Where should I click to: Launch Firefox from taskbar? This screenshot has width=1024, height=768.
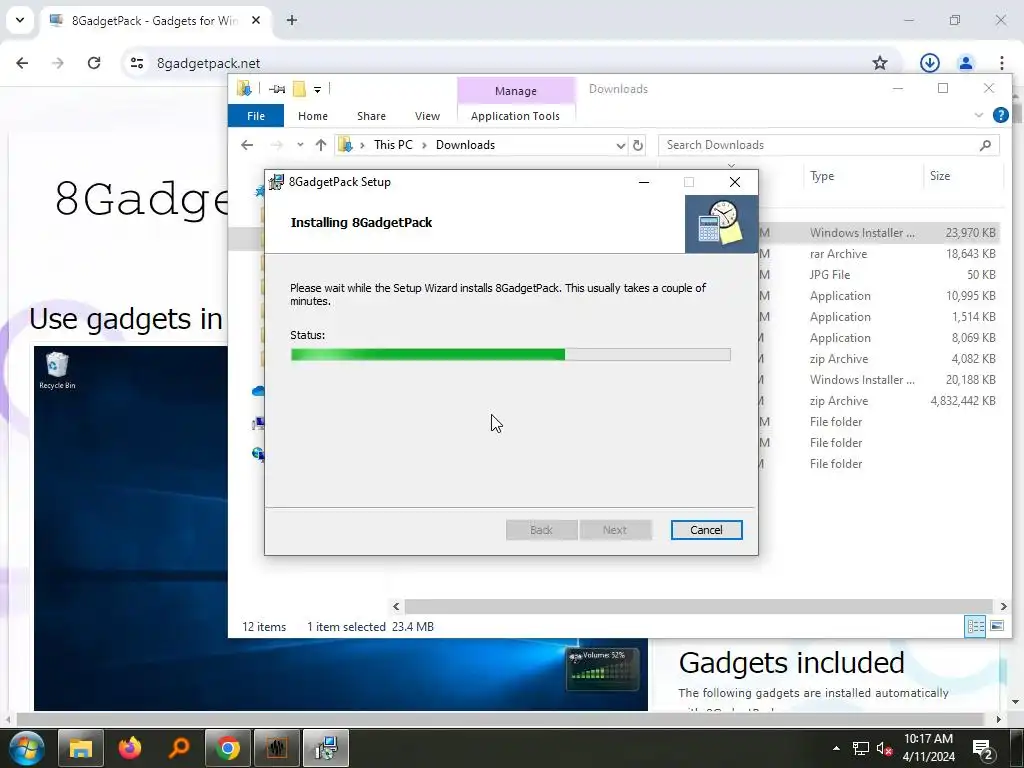[129, 748]
